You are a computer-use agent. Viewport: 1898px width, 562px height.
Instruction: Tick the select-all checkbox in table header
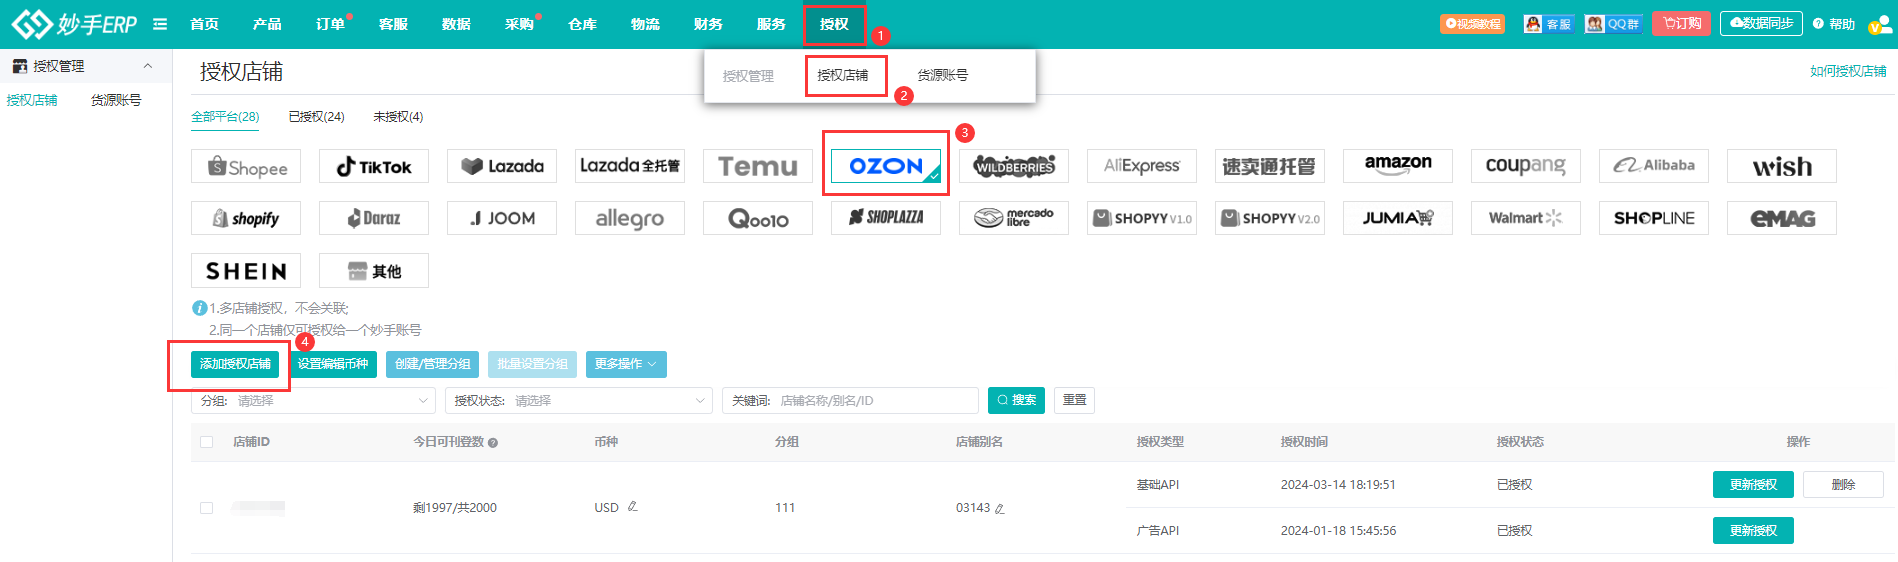[x=207, y=442]
